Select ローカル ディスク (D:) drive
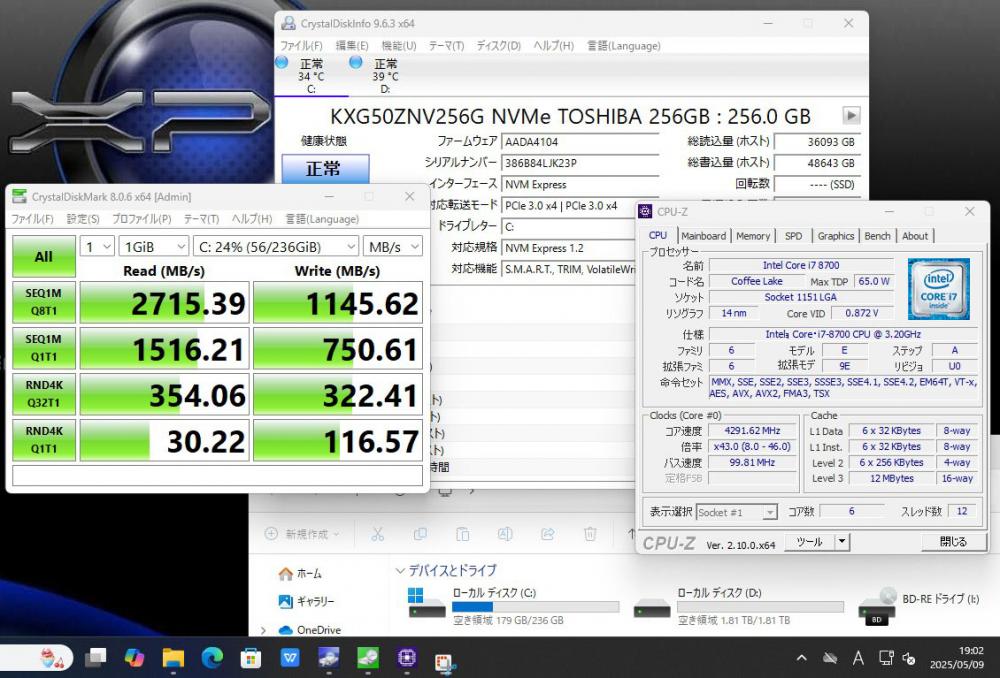 point(739,605)
